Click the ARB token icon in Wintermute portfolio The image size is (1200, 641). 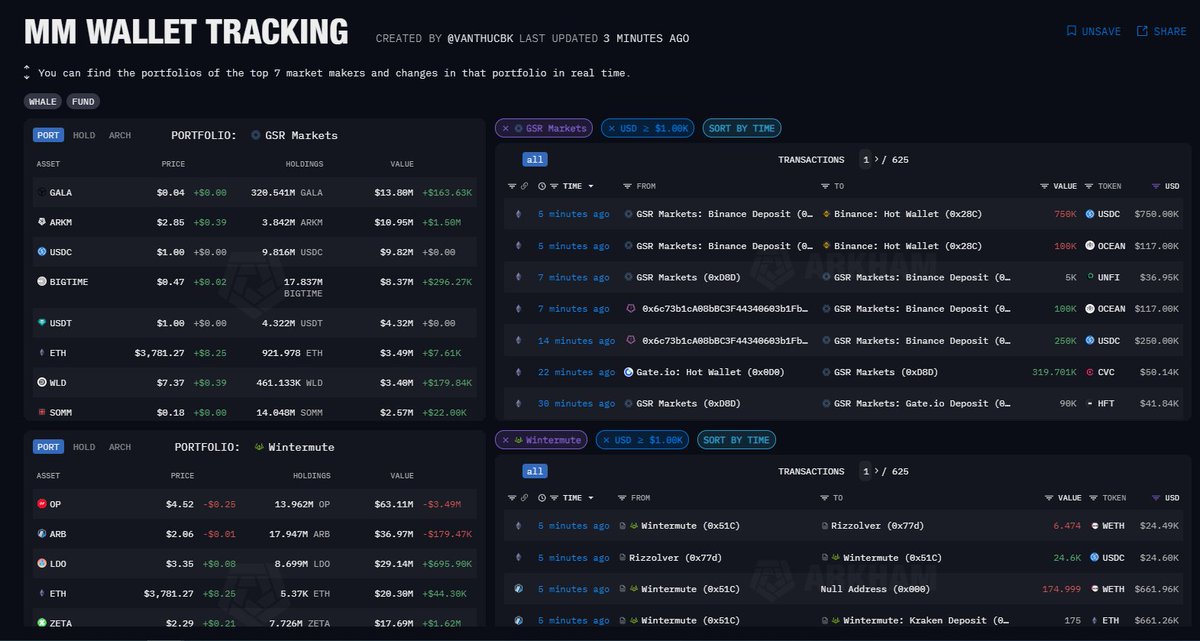41,534
